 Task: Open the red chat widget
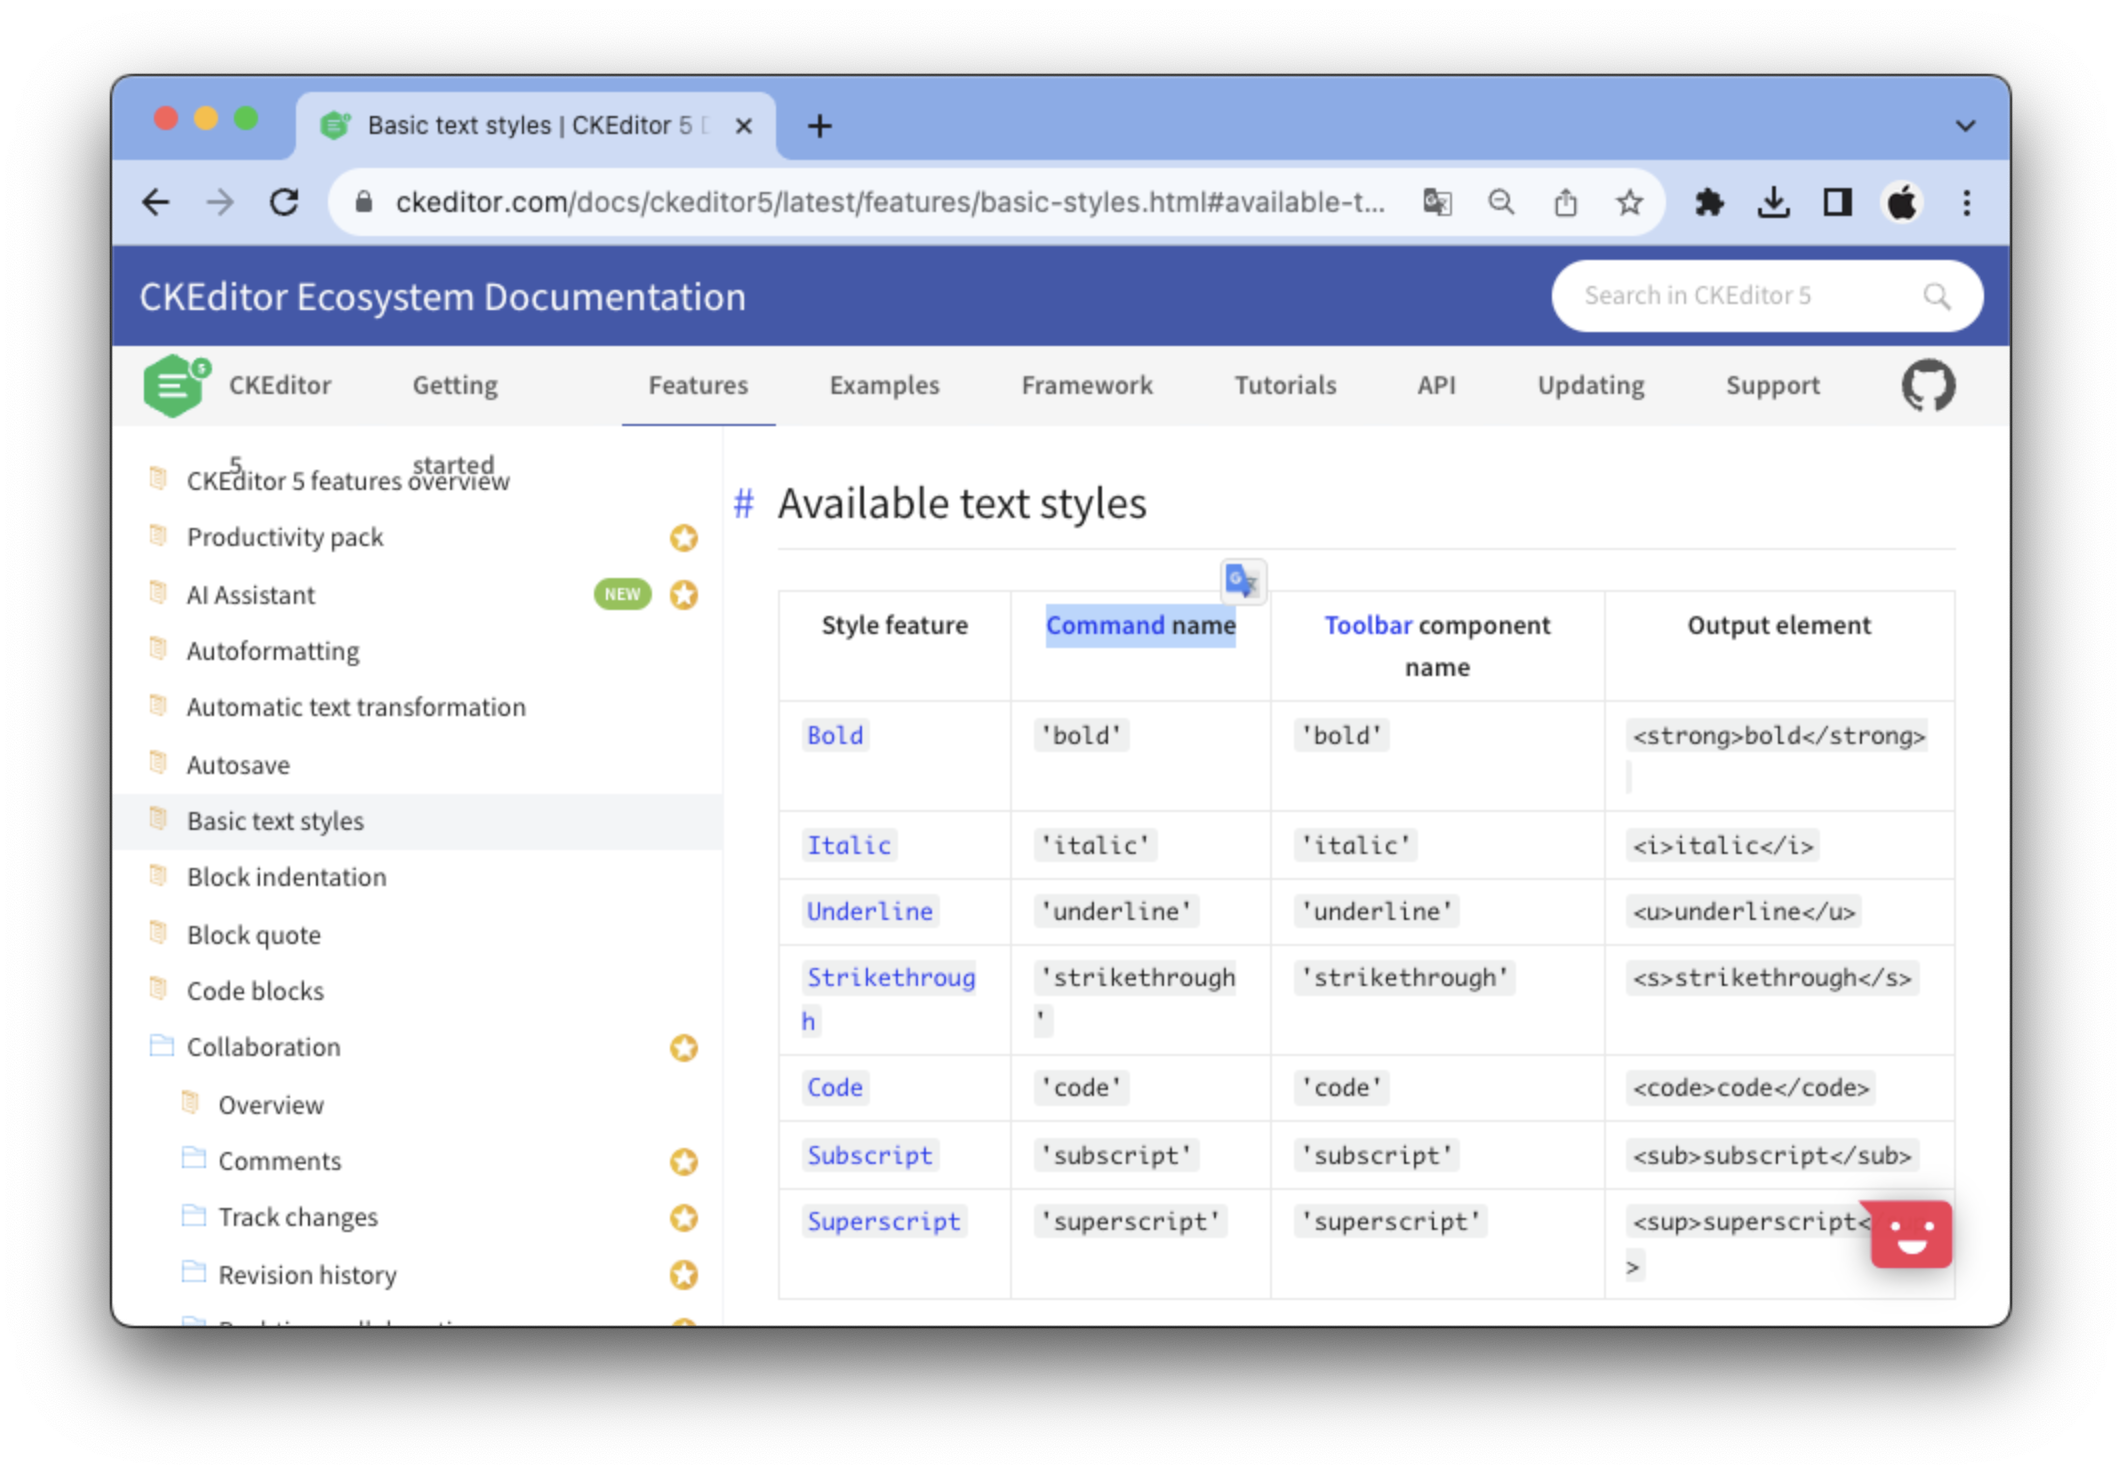point(1910,1234)
